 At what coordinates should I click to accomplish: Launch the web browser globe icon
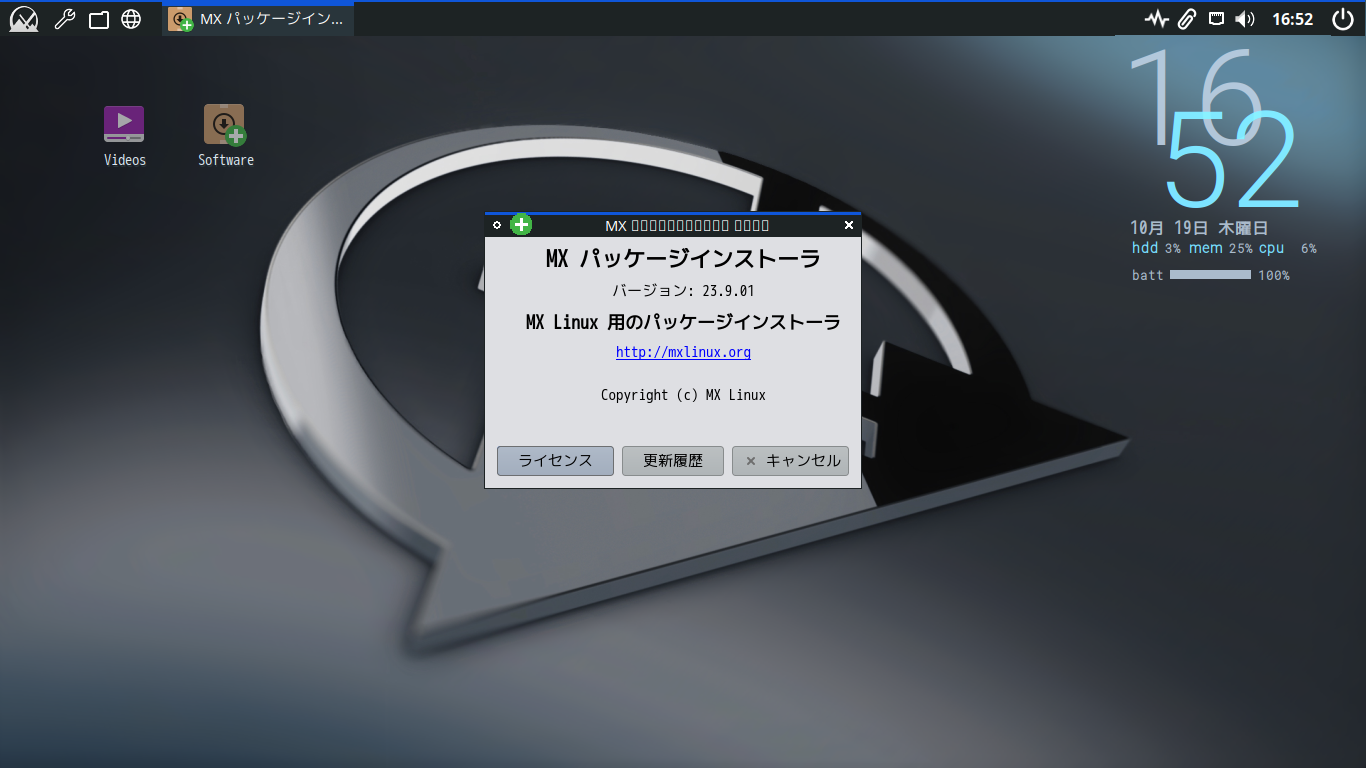[x=131, y=19]
